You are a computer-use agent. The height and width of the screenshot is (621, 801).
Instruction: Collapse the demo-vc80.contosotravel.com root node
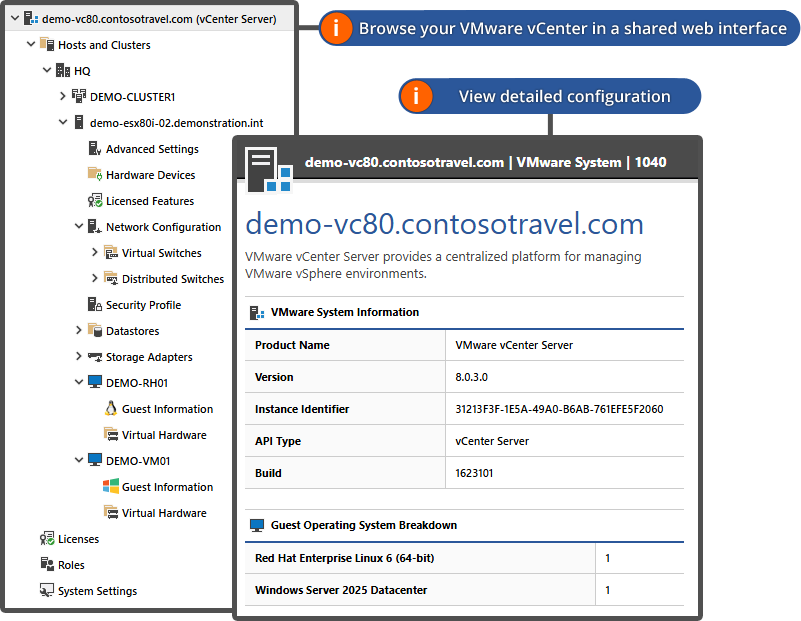tap(15, 18)
